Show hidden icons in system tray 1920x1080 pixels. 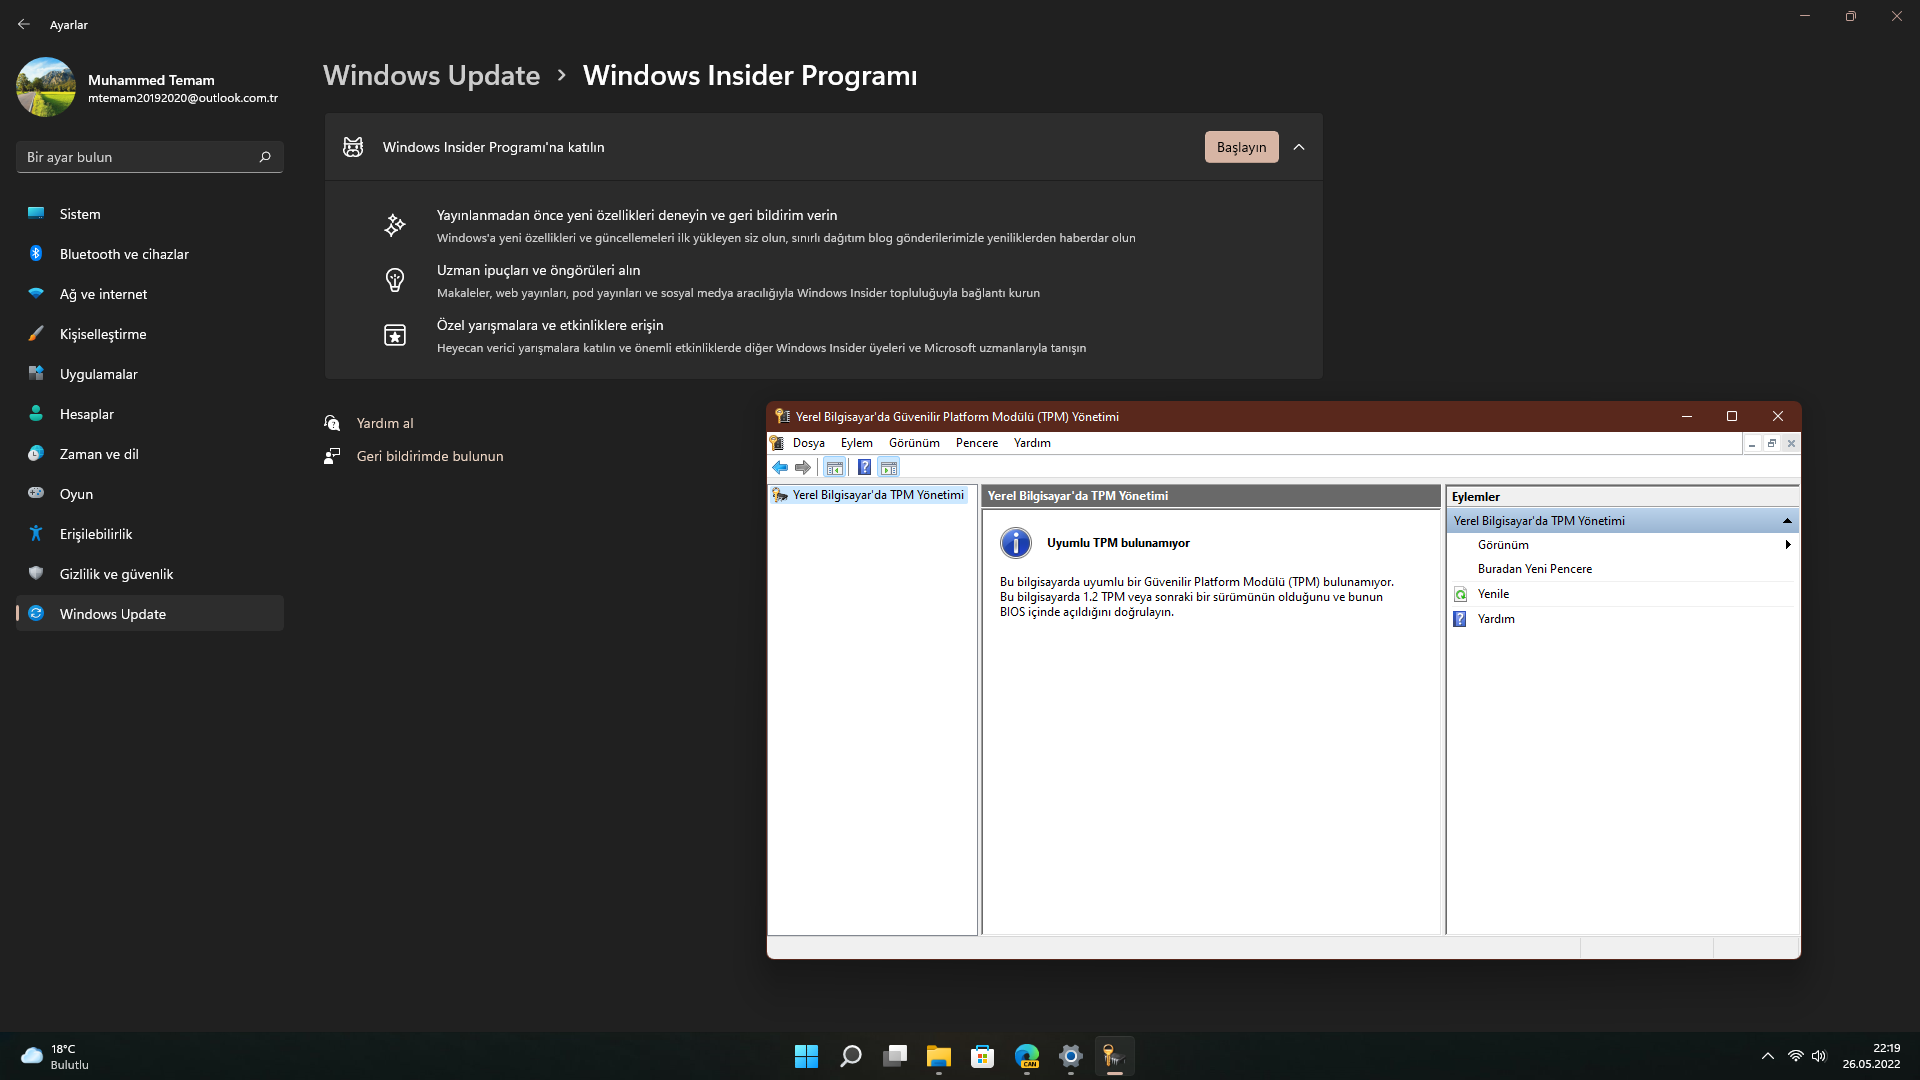[1767, 1056]
